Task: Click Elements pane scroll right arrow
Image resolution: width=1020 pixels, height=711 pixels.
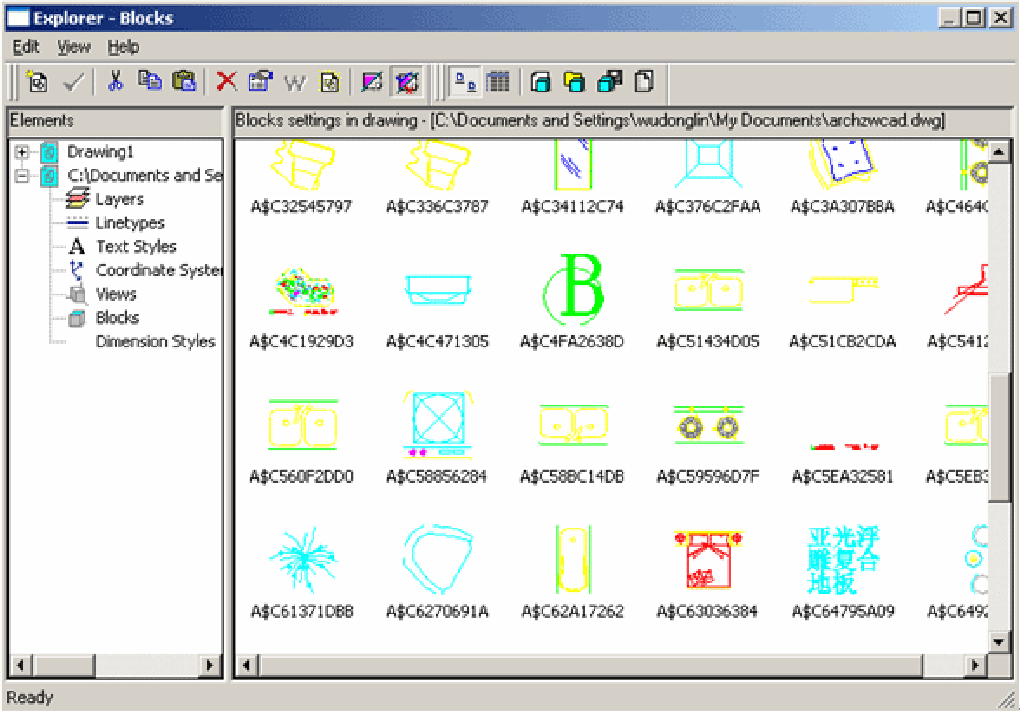Action: point(209,665)
